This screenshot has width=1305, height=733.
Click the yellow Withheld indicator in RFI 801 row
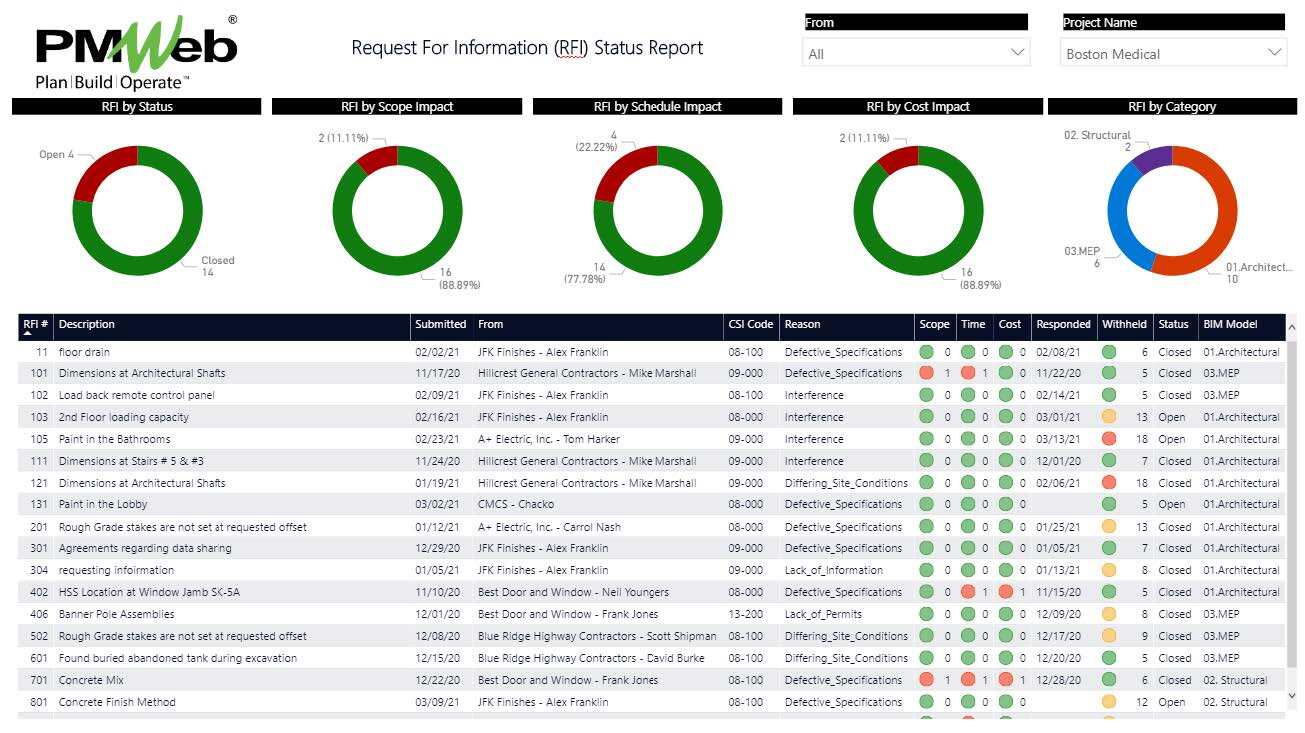click(x=1109, y=702)
